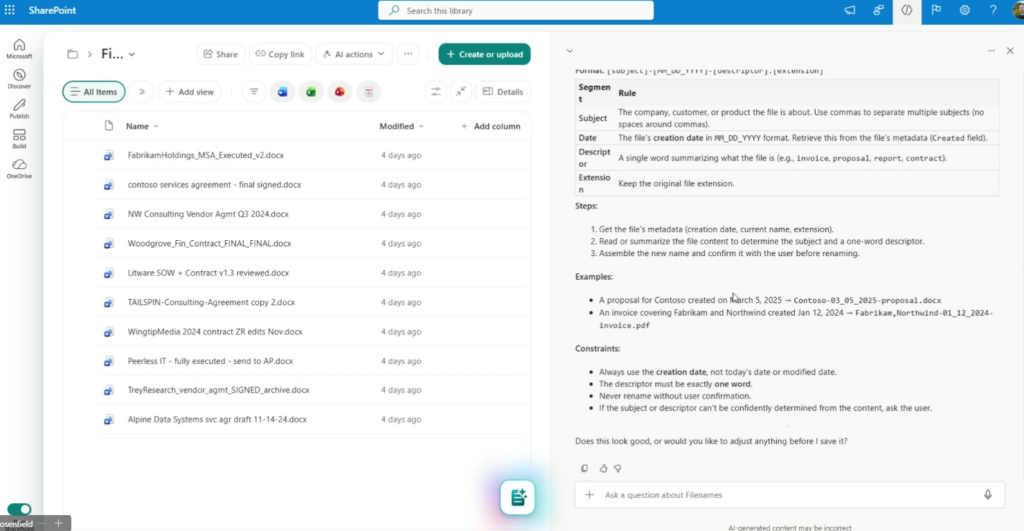
Task: Open NW Consulting Vendor Agmt Q3 2024.docx
Action: coord(208,214)
